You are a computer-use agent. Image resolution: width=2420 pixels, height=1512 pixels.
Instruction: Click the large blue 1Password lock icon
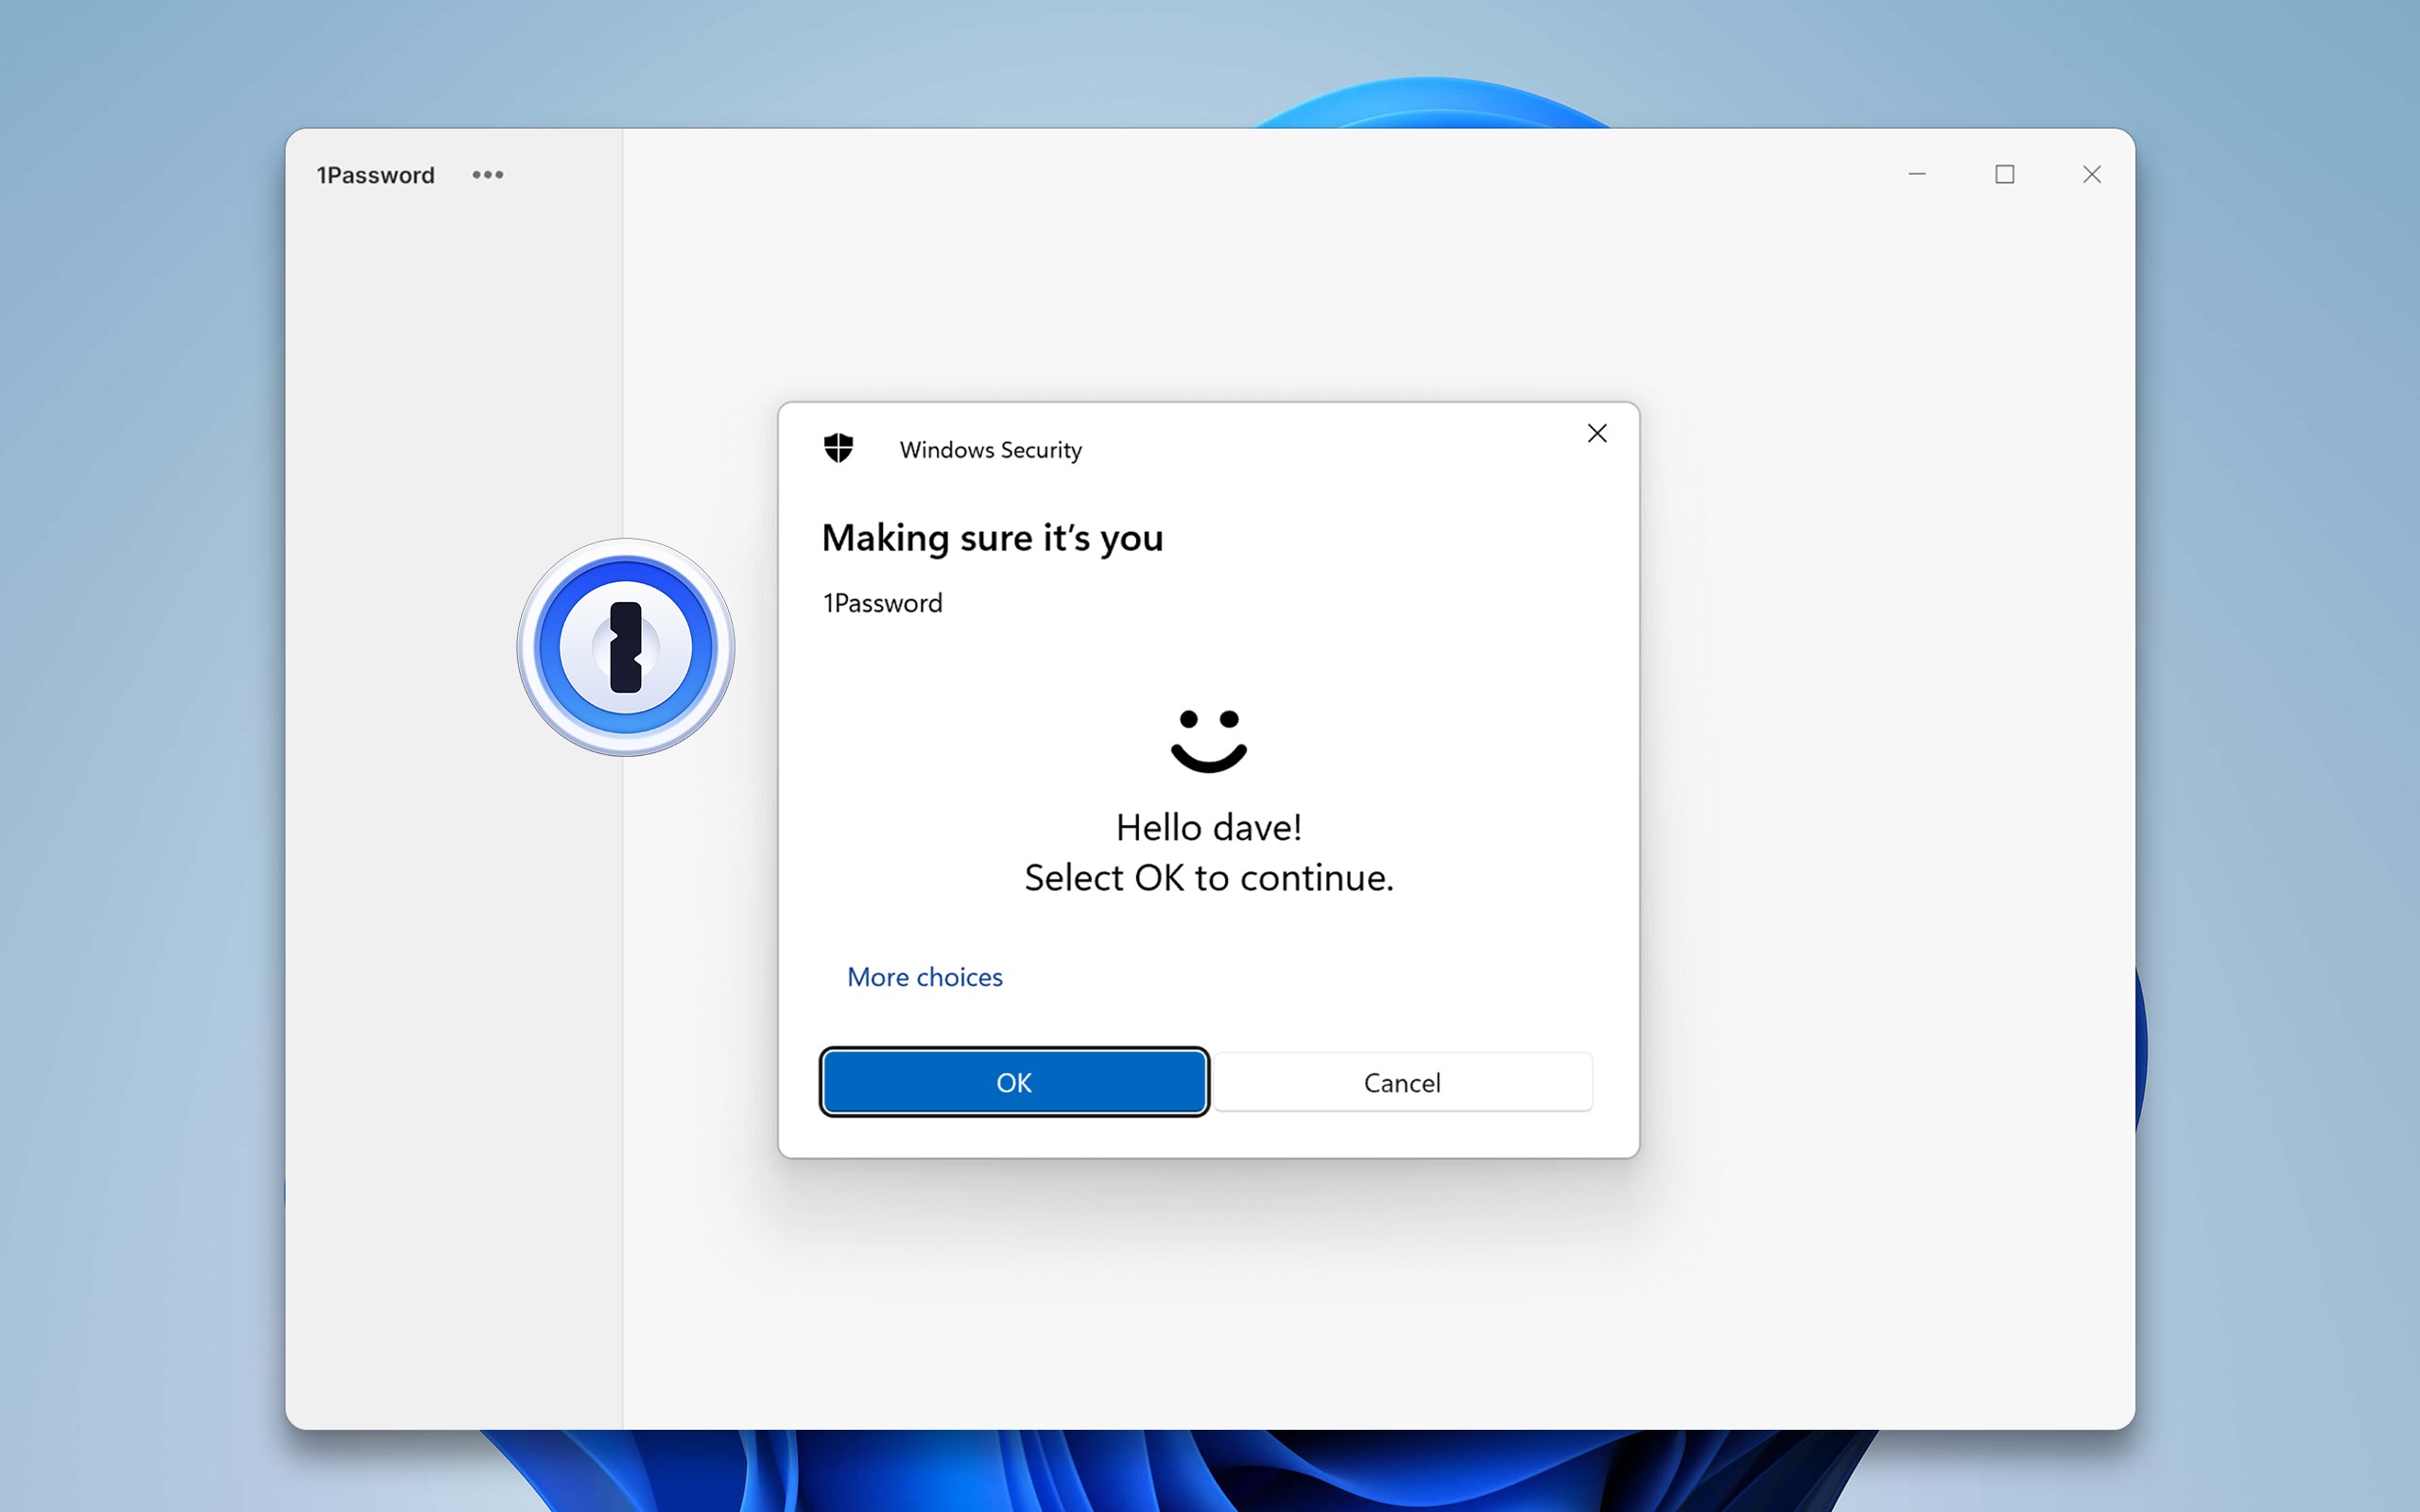tap(625, 647)
